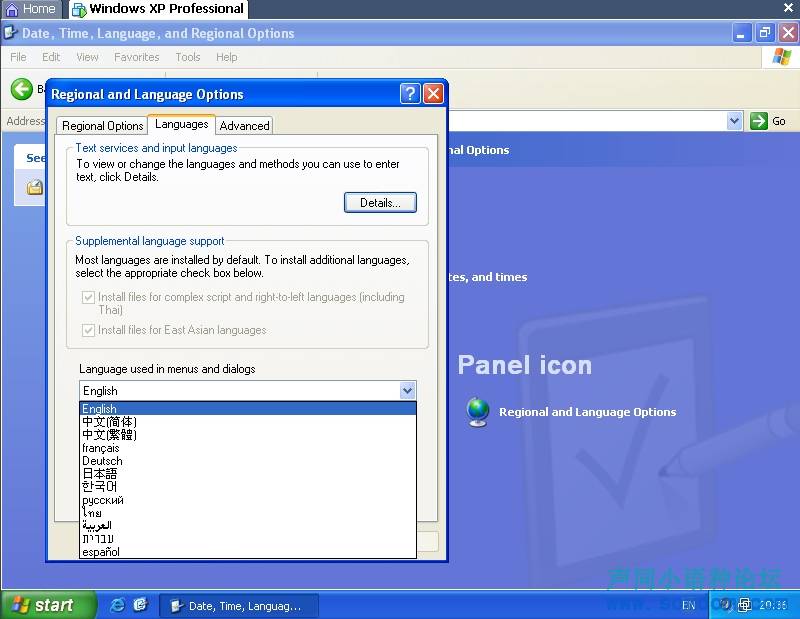Switch to the Windows XP Professional tab
The height and width of the screenshot is (619, 800).
pos(158,9)
